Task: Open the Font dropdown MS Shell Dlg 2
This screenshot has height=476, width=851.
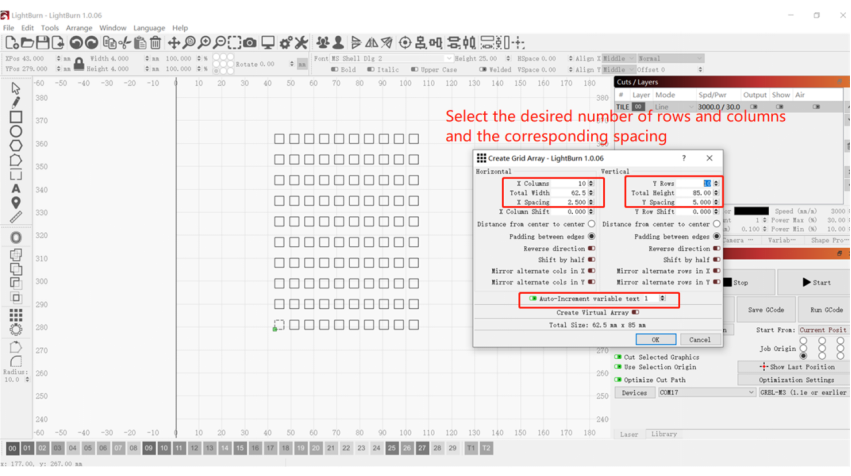Action: (391, 59)
